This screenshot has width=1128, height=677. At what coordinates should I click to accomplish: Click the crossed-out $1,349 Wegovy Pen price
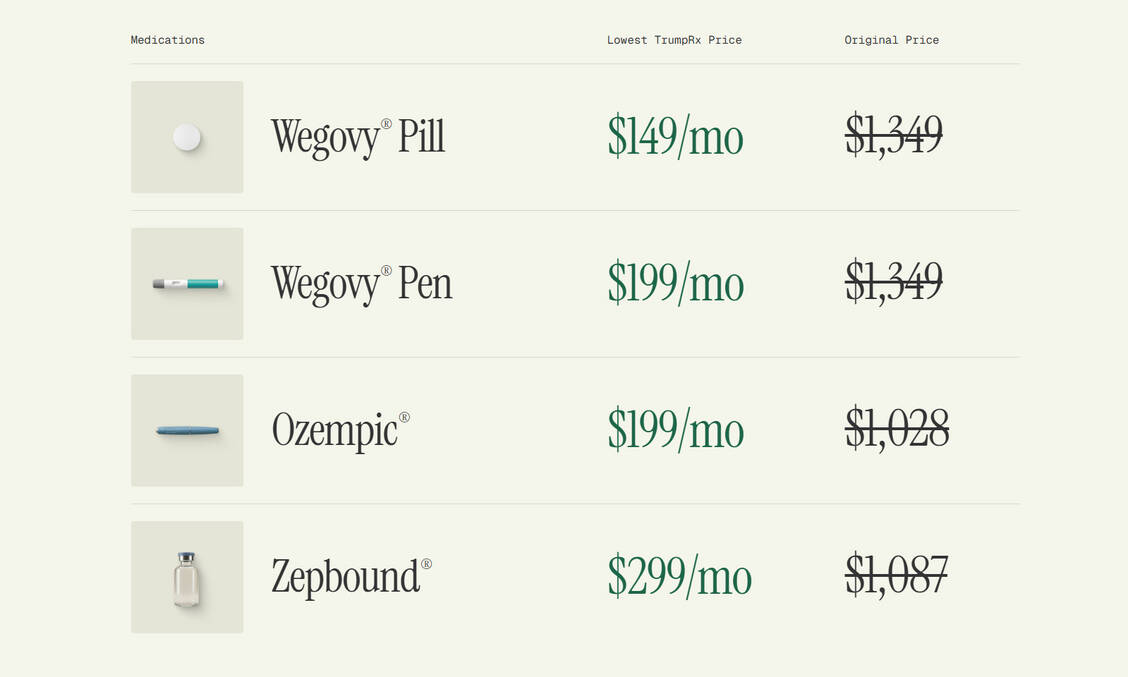pos(893,282)
